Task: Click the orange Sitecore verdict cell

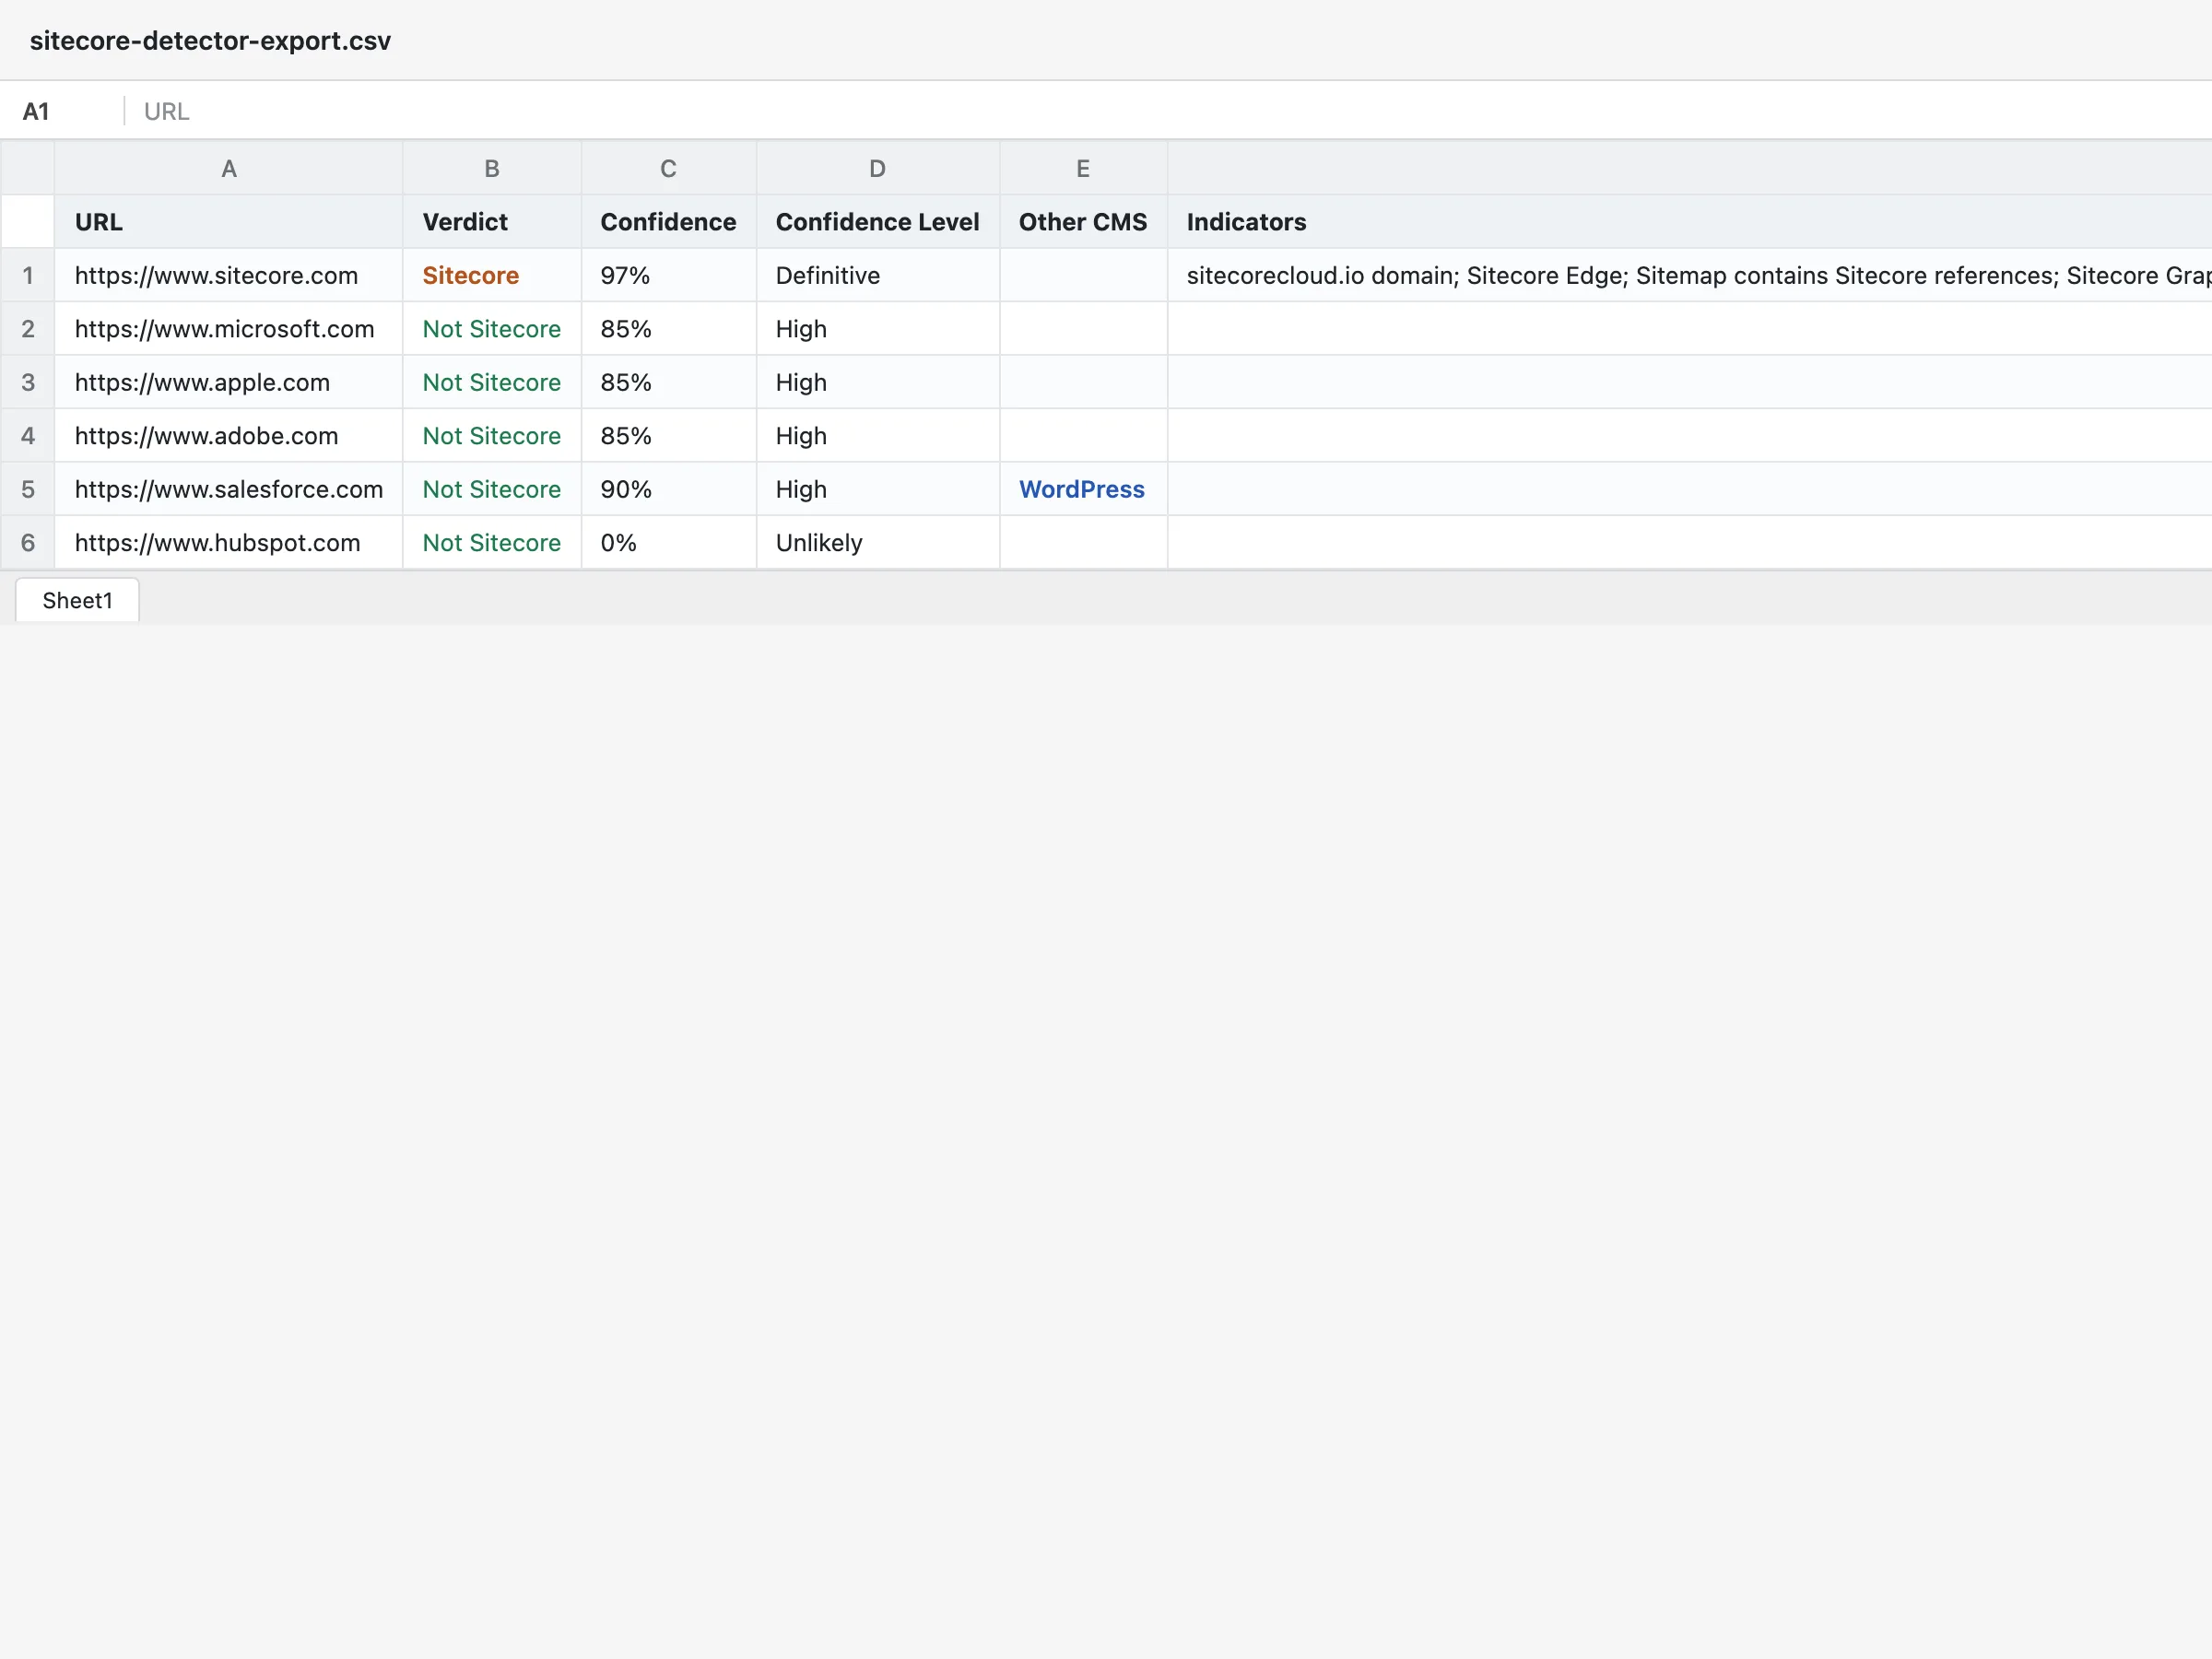Action: [492, 275]
